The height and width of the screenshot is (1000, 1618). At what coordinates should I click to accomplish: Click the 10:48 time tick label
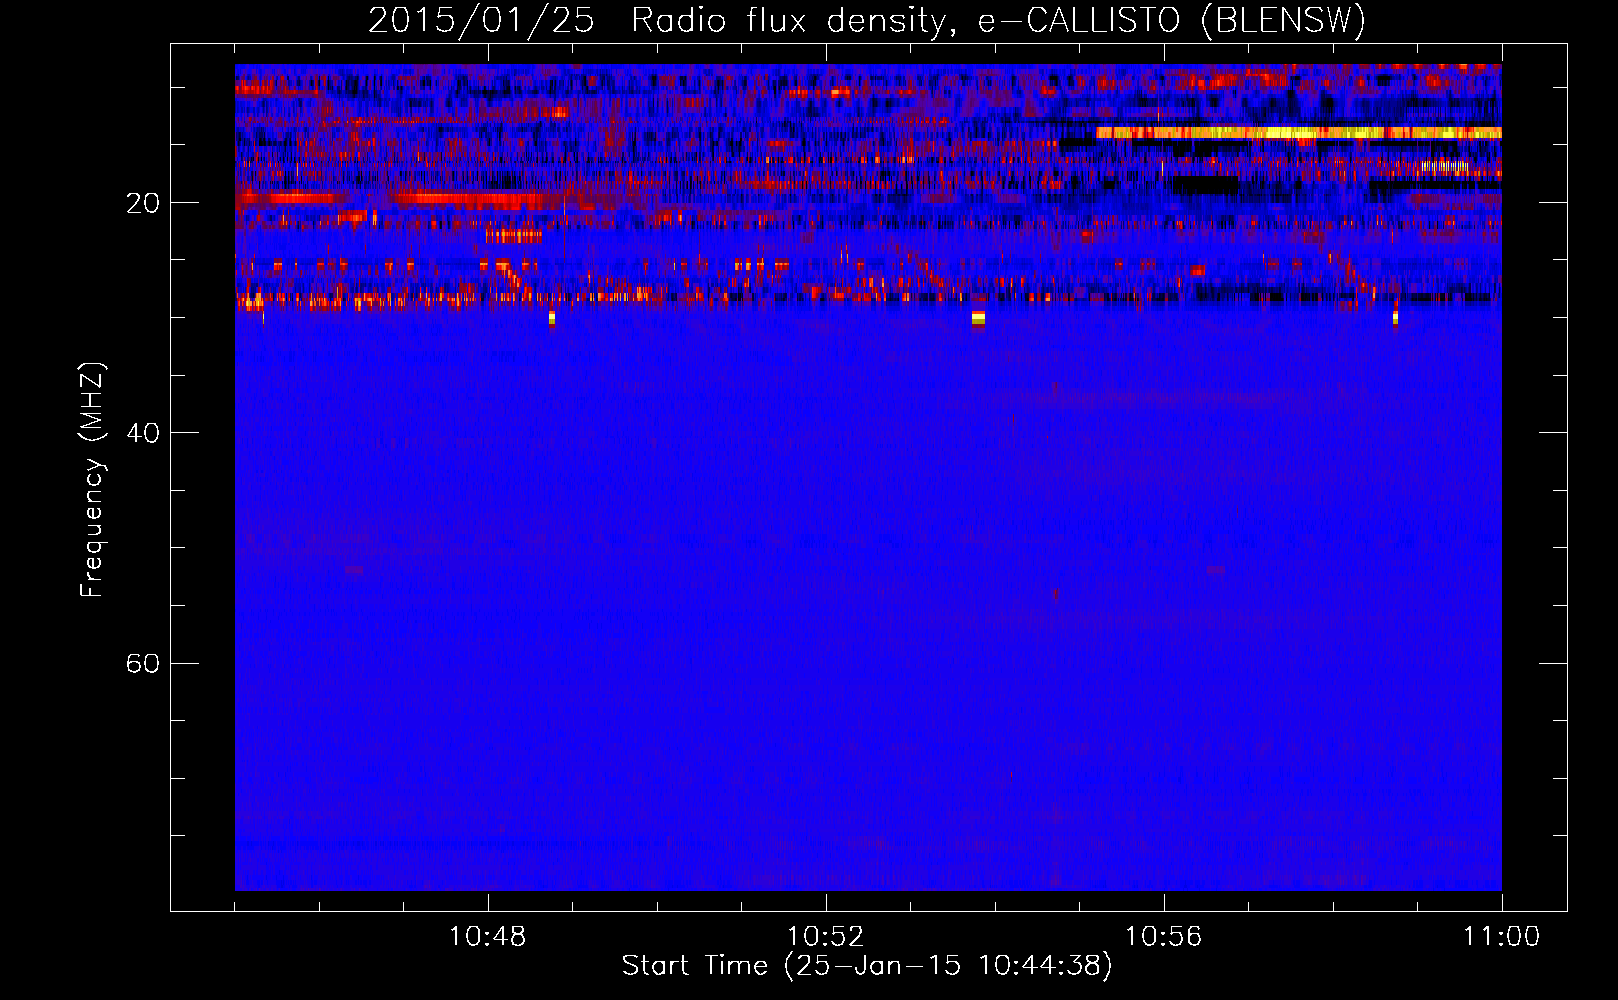pos(488,937)
